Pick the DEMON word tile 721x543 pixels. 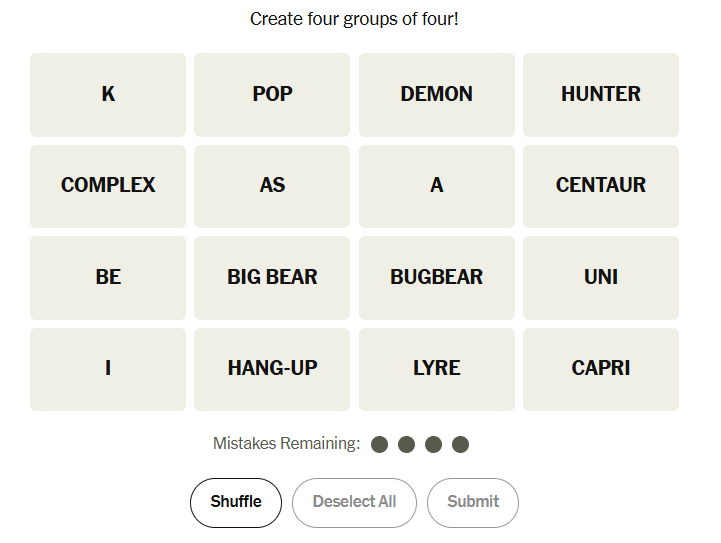pyautogui.click(x=436, y=95)
